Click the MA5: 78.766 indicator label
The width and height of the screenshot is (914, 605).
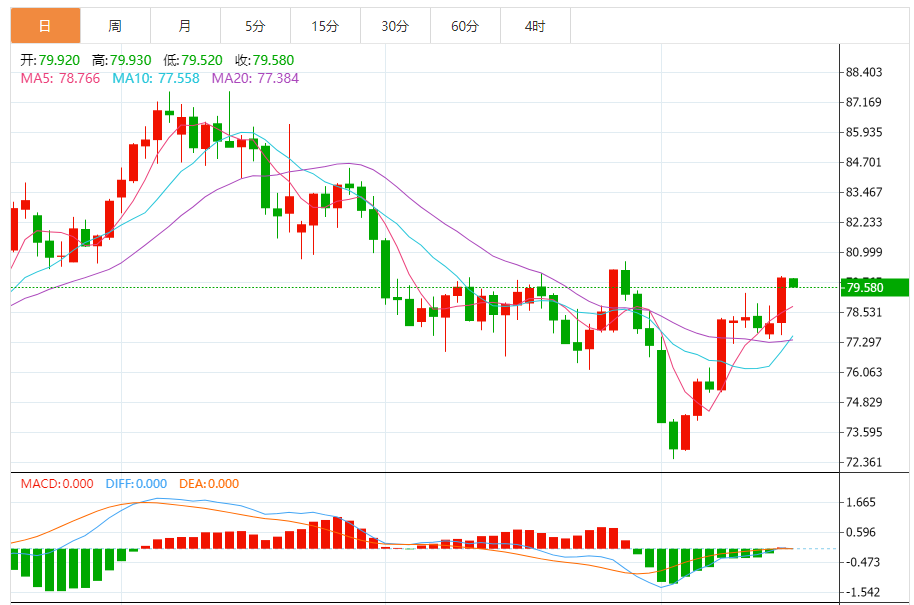click(x=60, y=78)
